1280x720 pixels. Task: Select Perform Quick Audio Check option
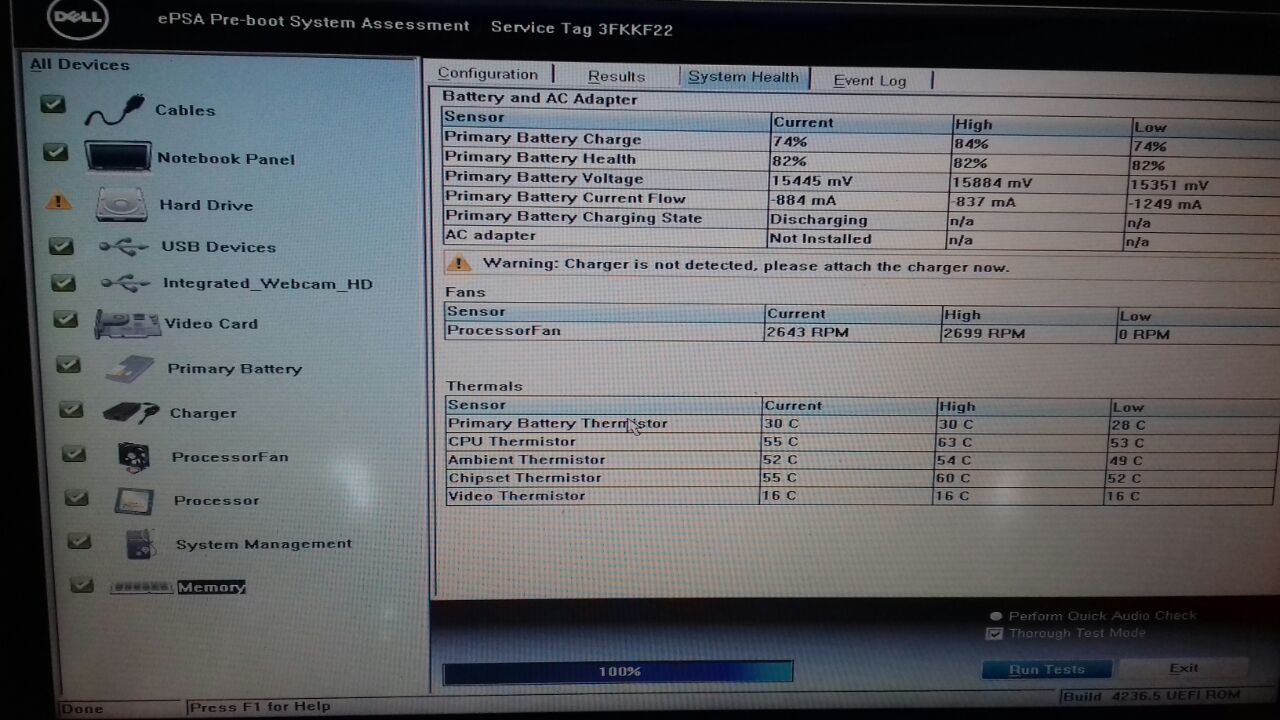[996, 616]
